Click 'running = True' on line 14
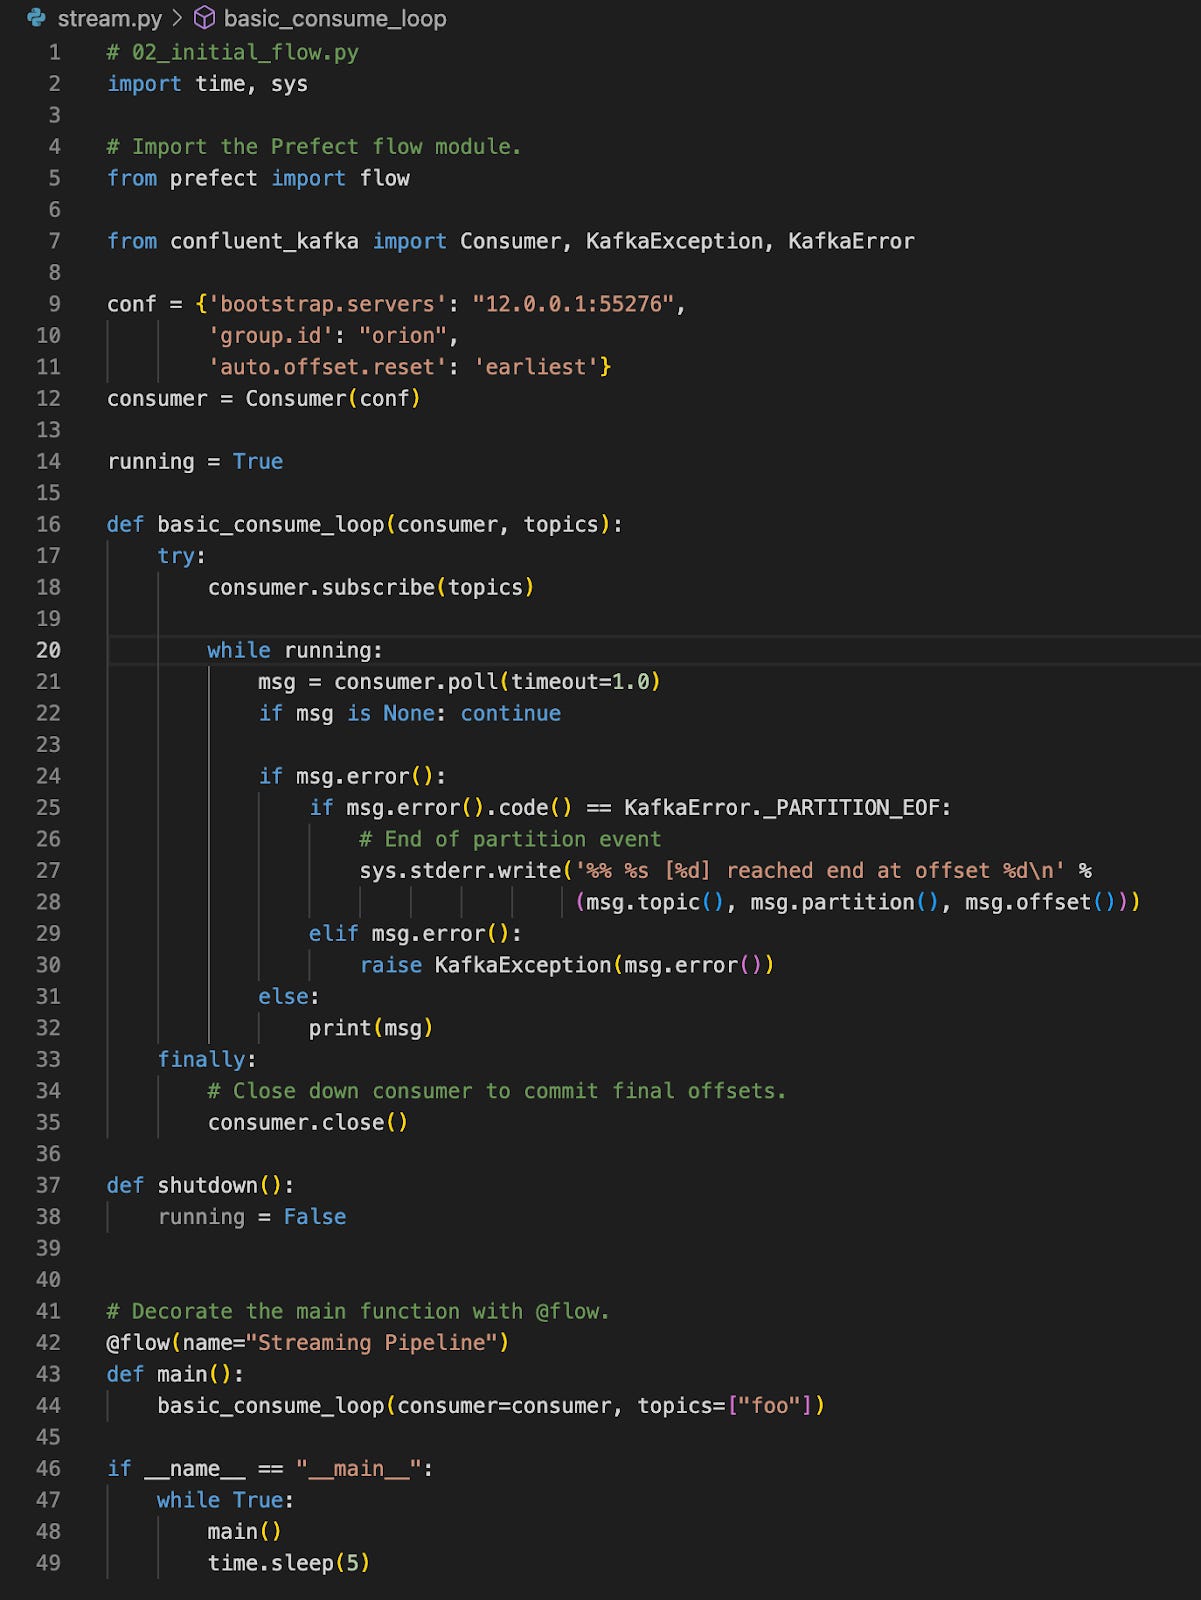This screenshot has height=1600, width=1201. [x=195, y=461]
